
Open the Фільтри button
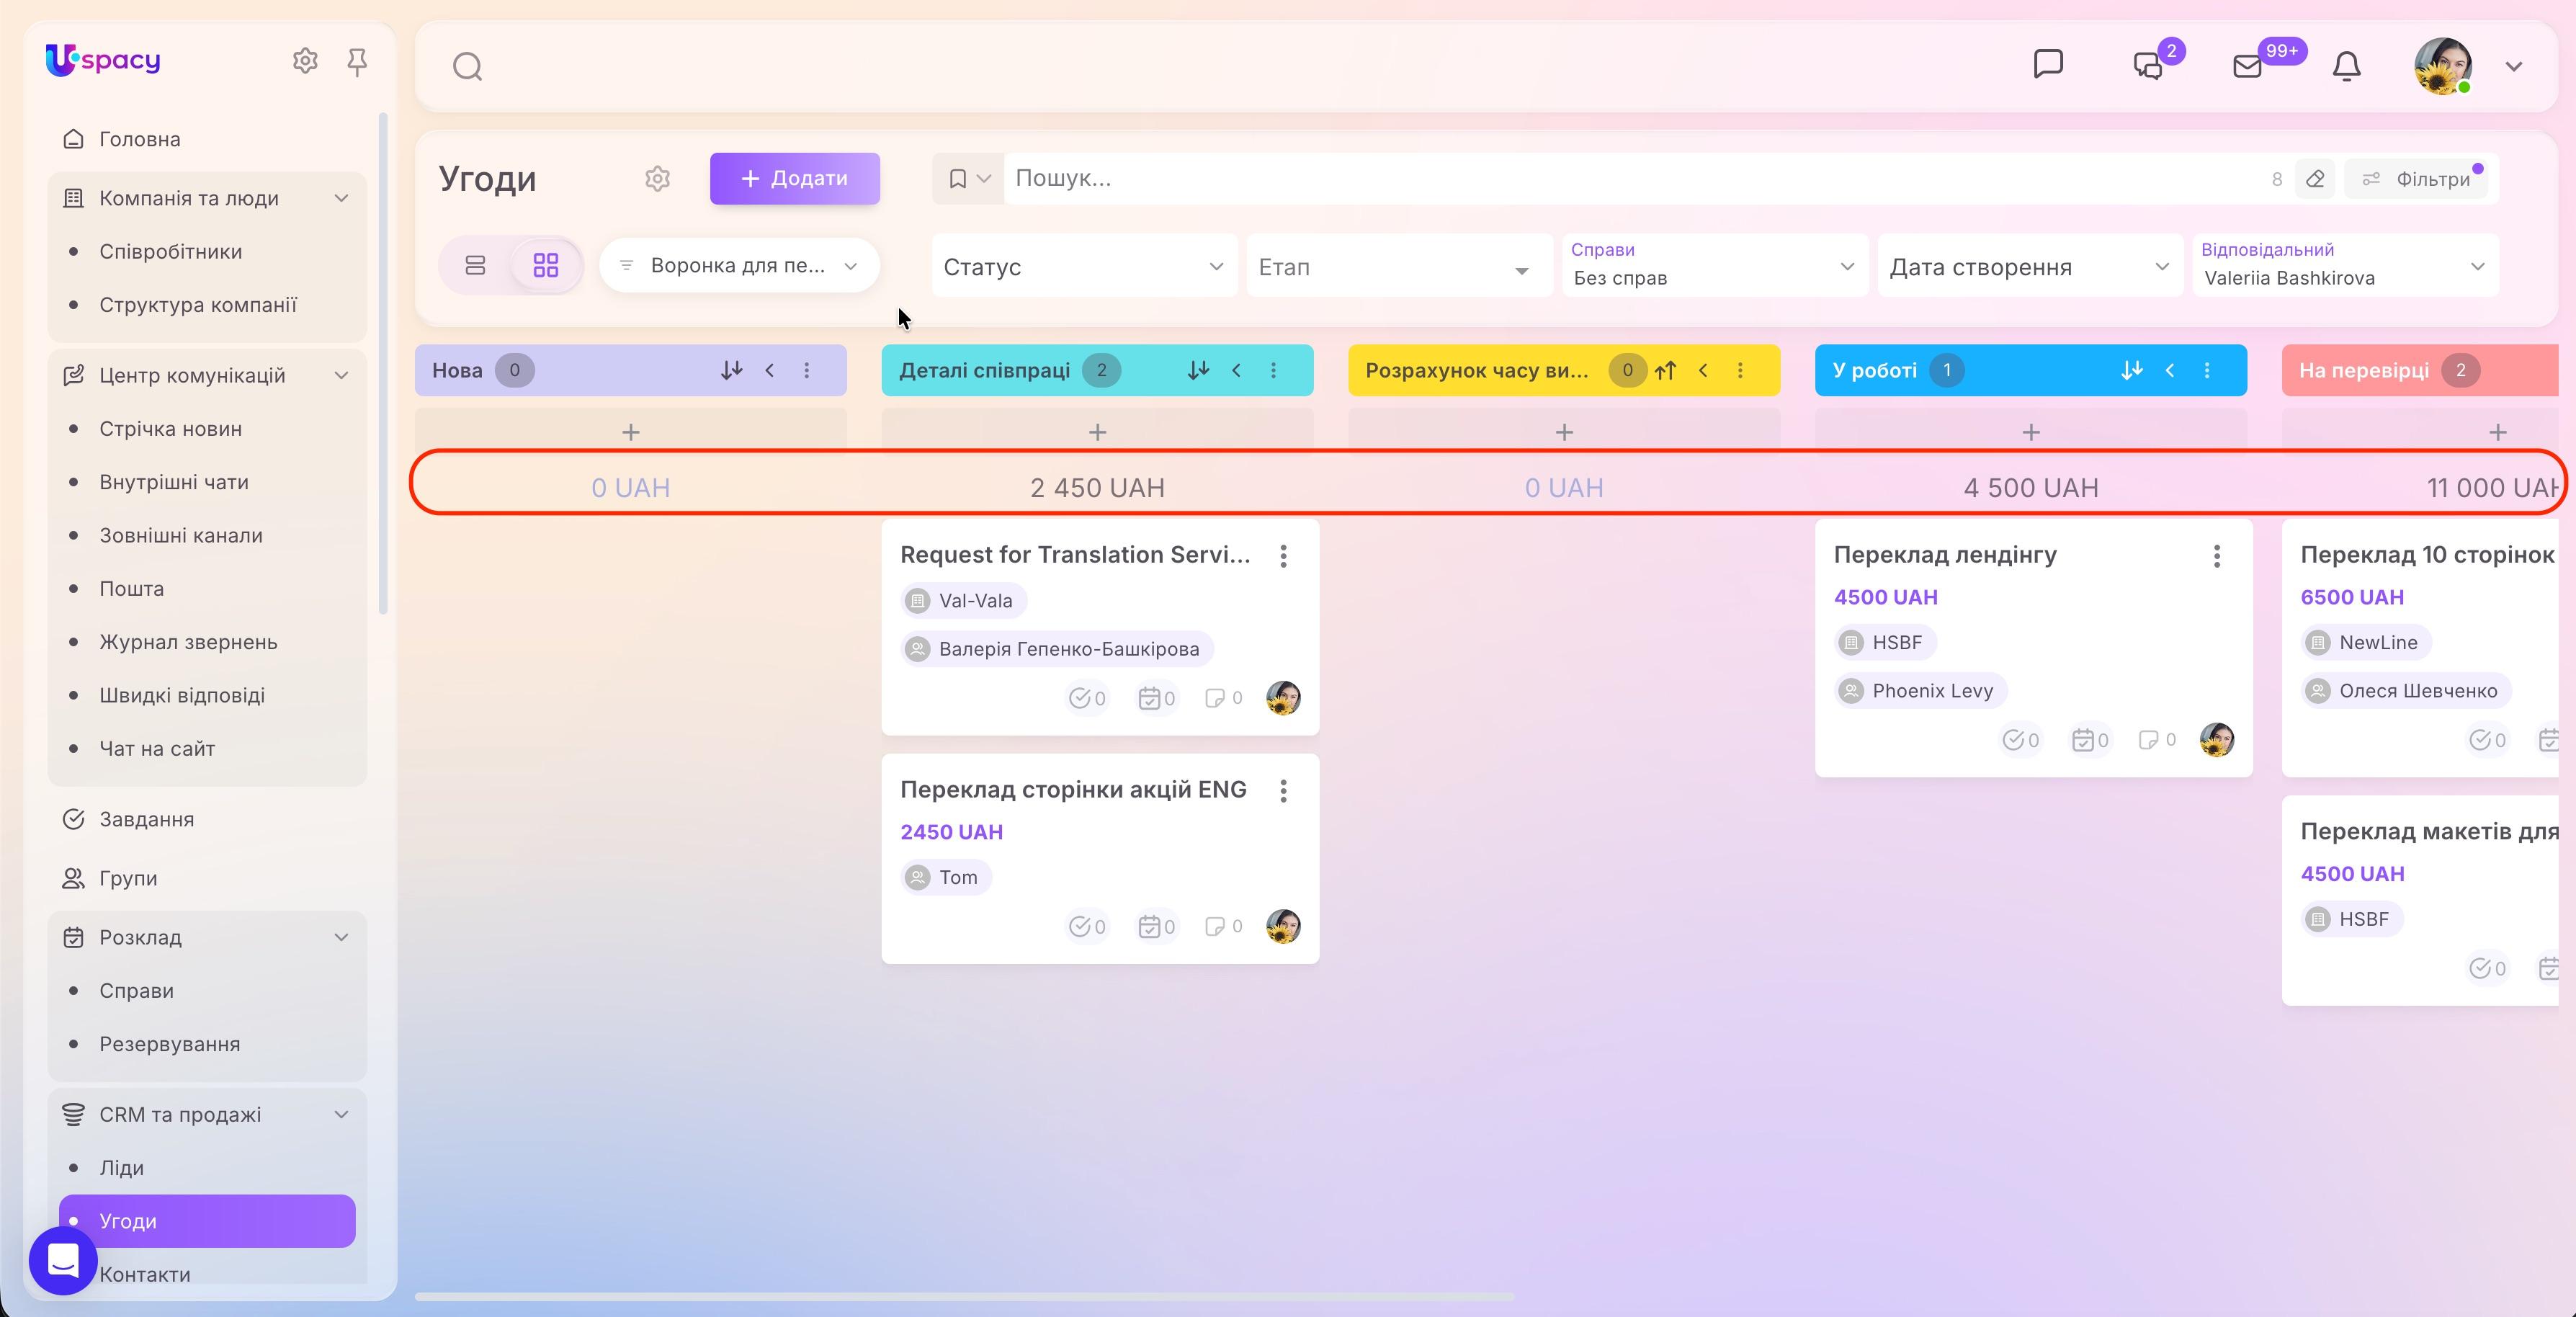tap(2416, 179)
